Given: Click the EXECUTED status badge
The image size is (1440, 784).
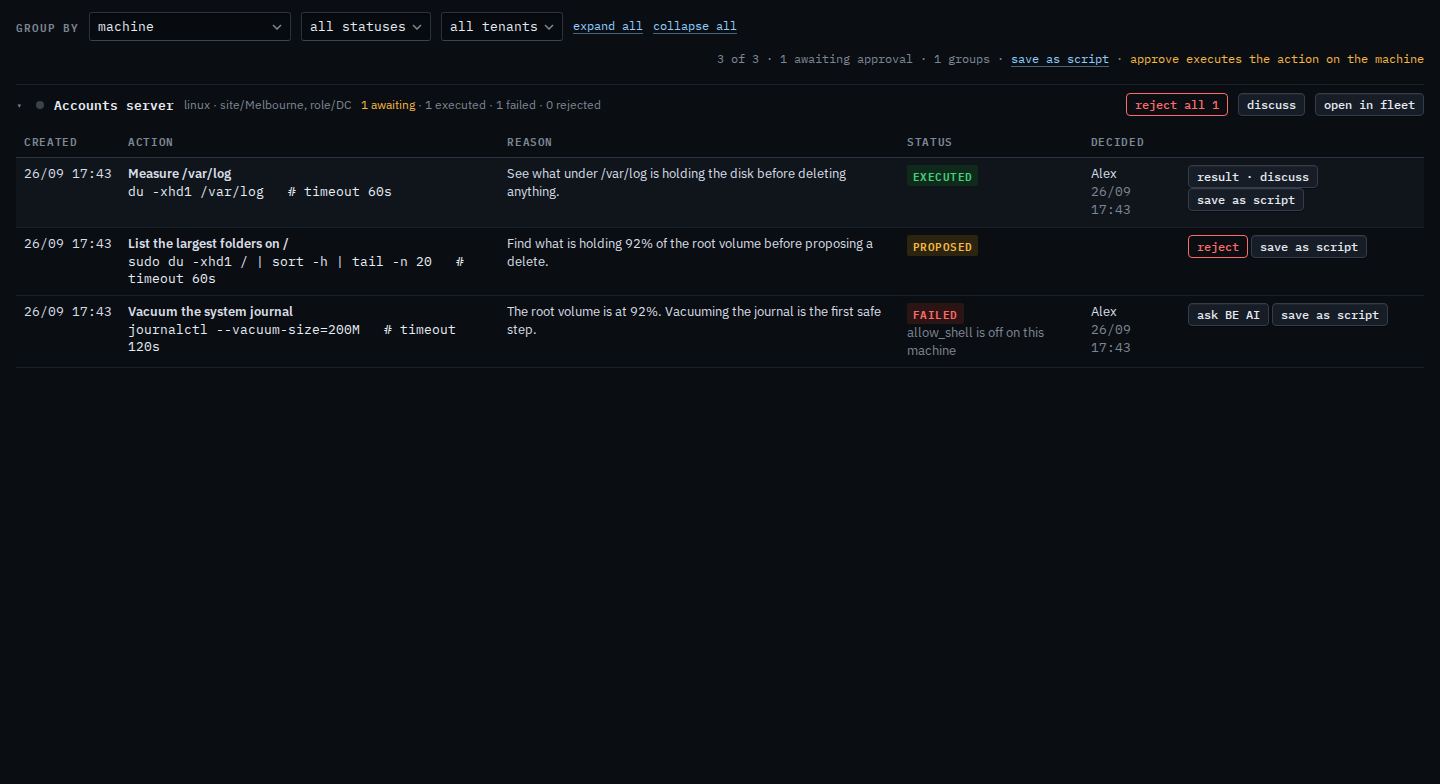Looking at the screenshot, I should (942, 177).
